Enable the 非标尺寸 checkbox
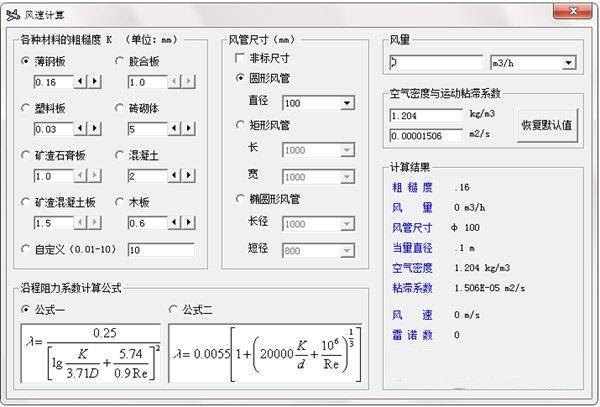This screenshot has height=407, width=600. tap(239, 59)
